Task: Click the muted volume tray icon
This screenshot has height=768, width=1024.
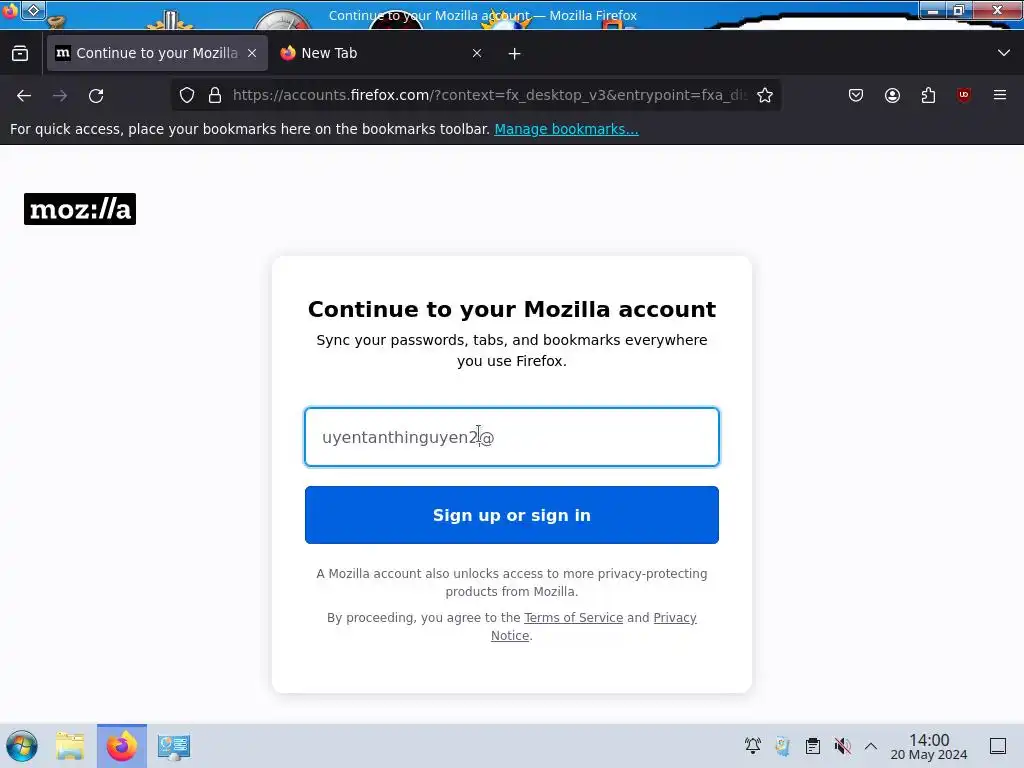Action: tap(842, 746)
